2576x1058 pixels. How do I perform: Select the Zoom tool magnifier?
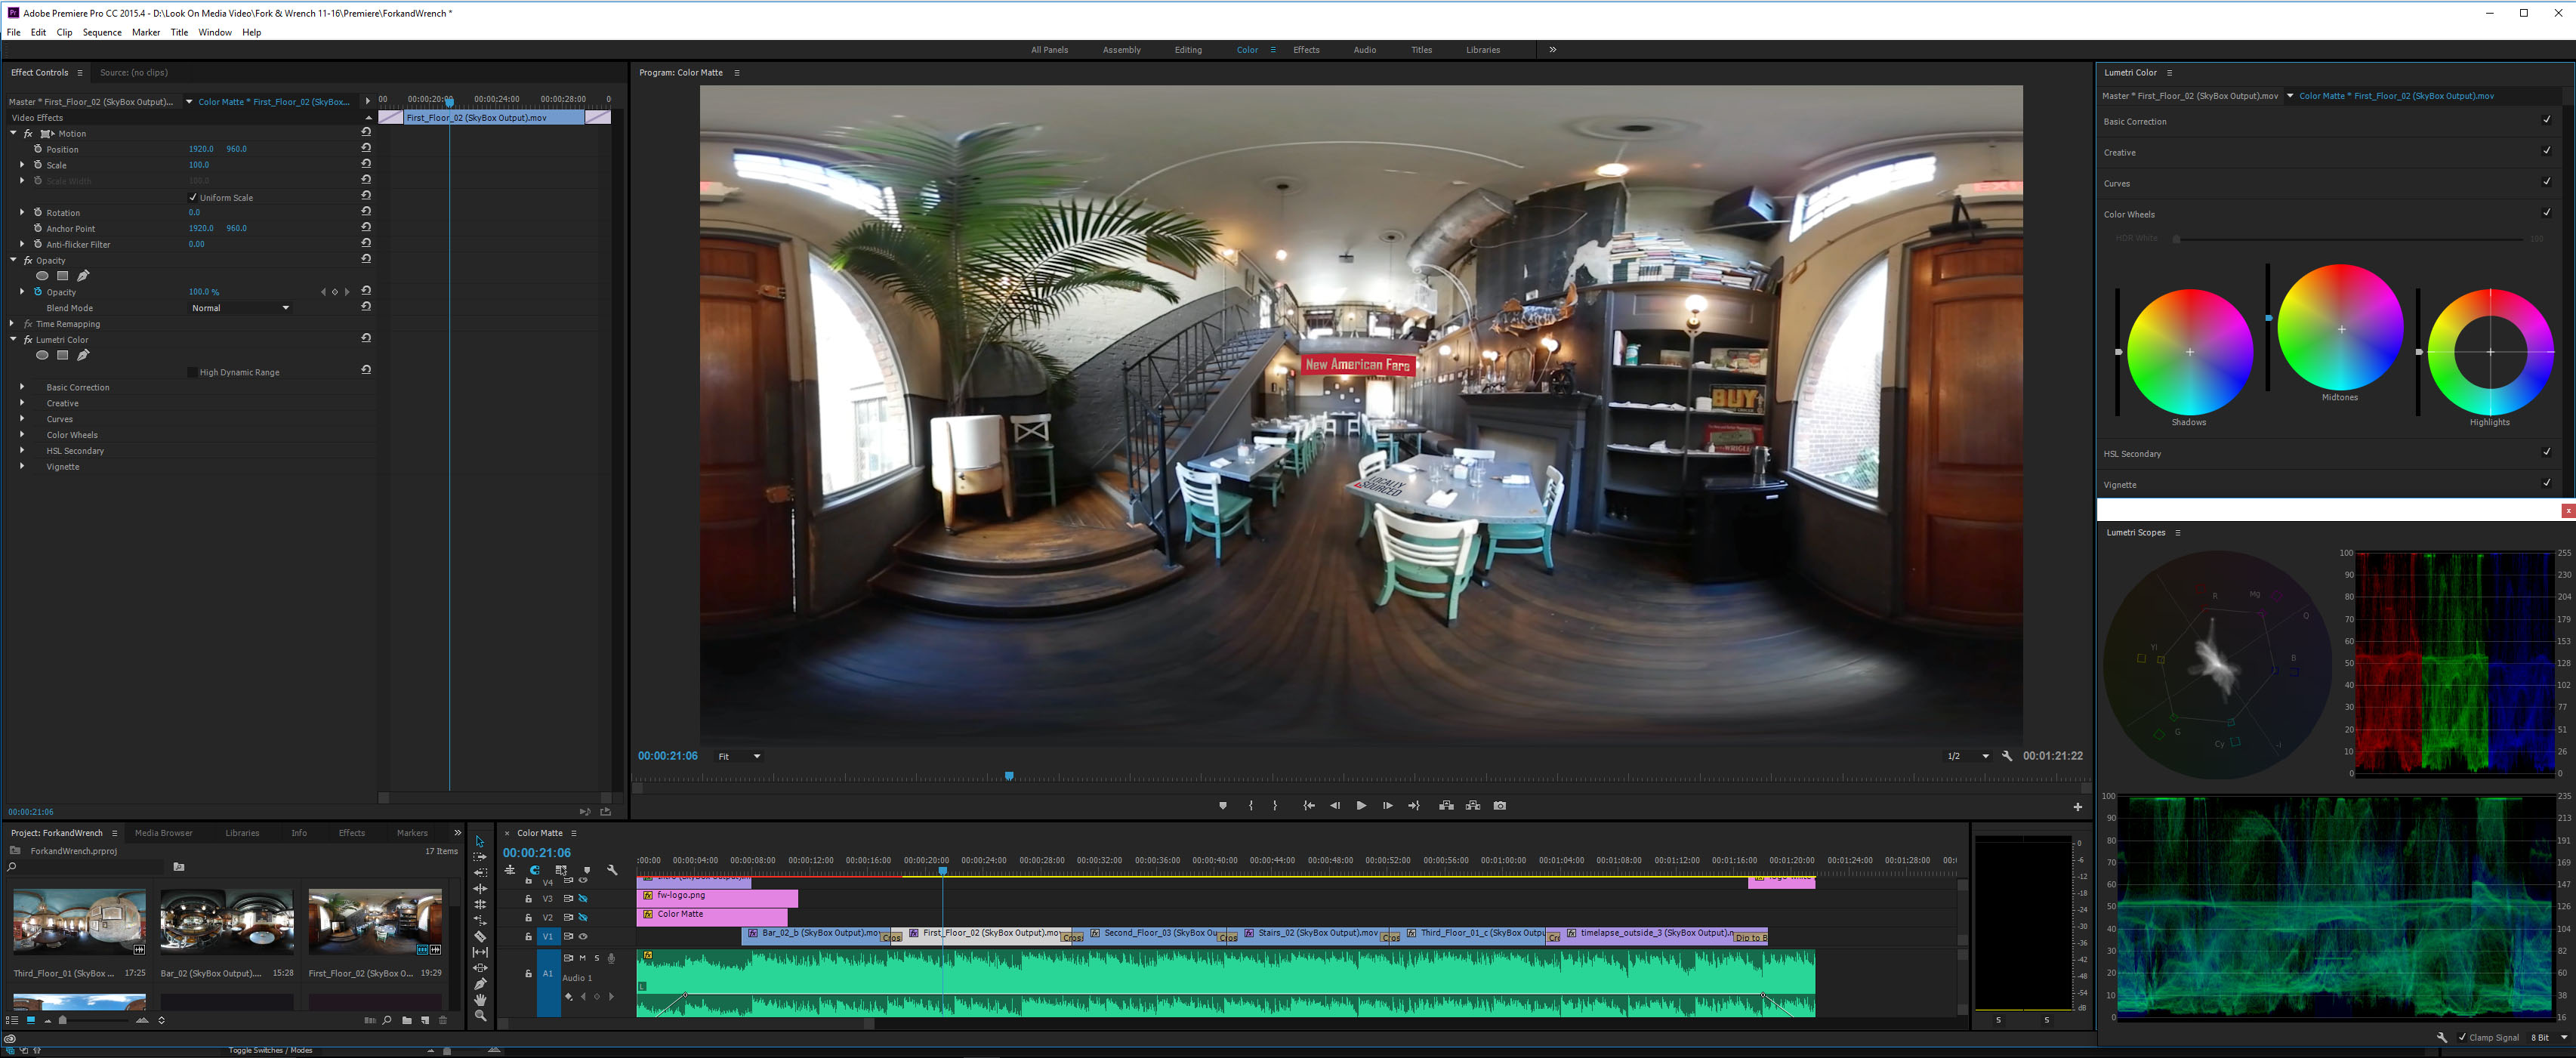(x=480, y=1016)
